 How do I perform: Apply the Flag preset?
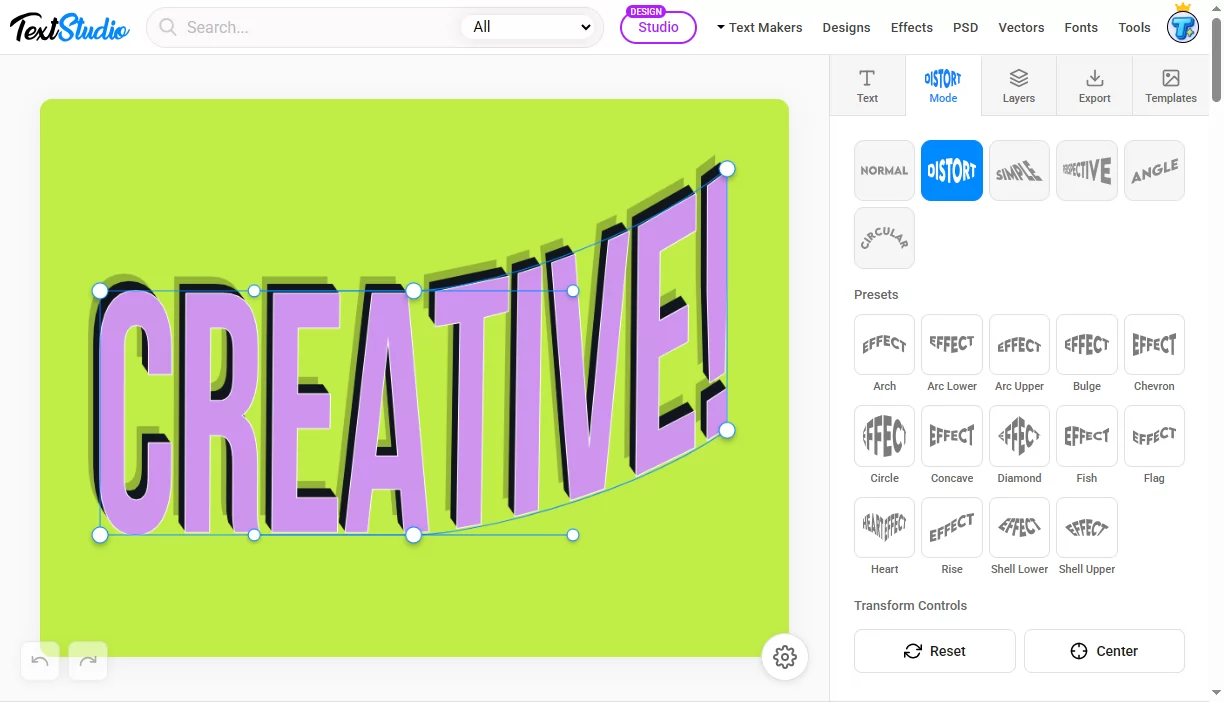(x=1154, y=436)
